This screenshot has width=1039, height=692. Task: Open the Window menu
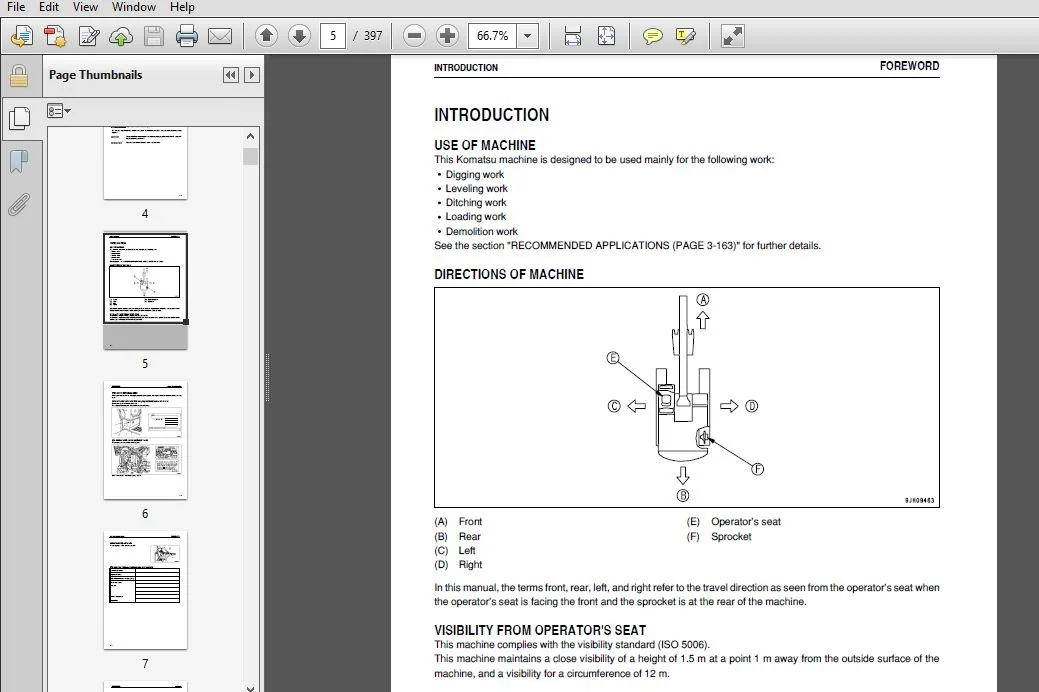[133, 7]
